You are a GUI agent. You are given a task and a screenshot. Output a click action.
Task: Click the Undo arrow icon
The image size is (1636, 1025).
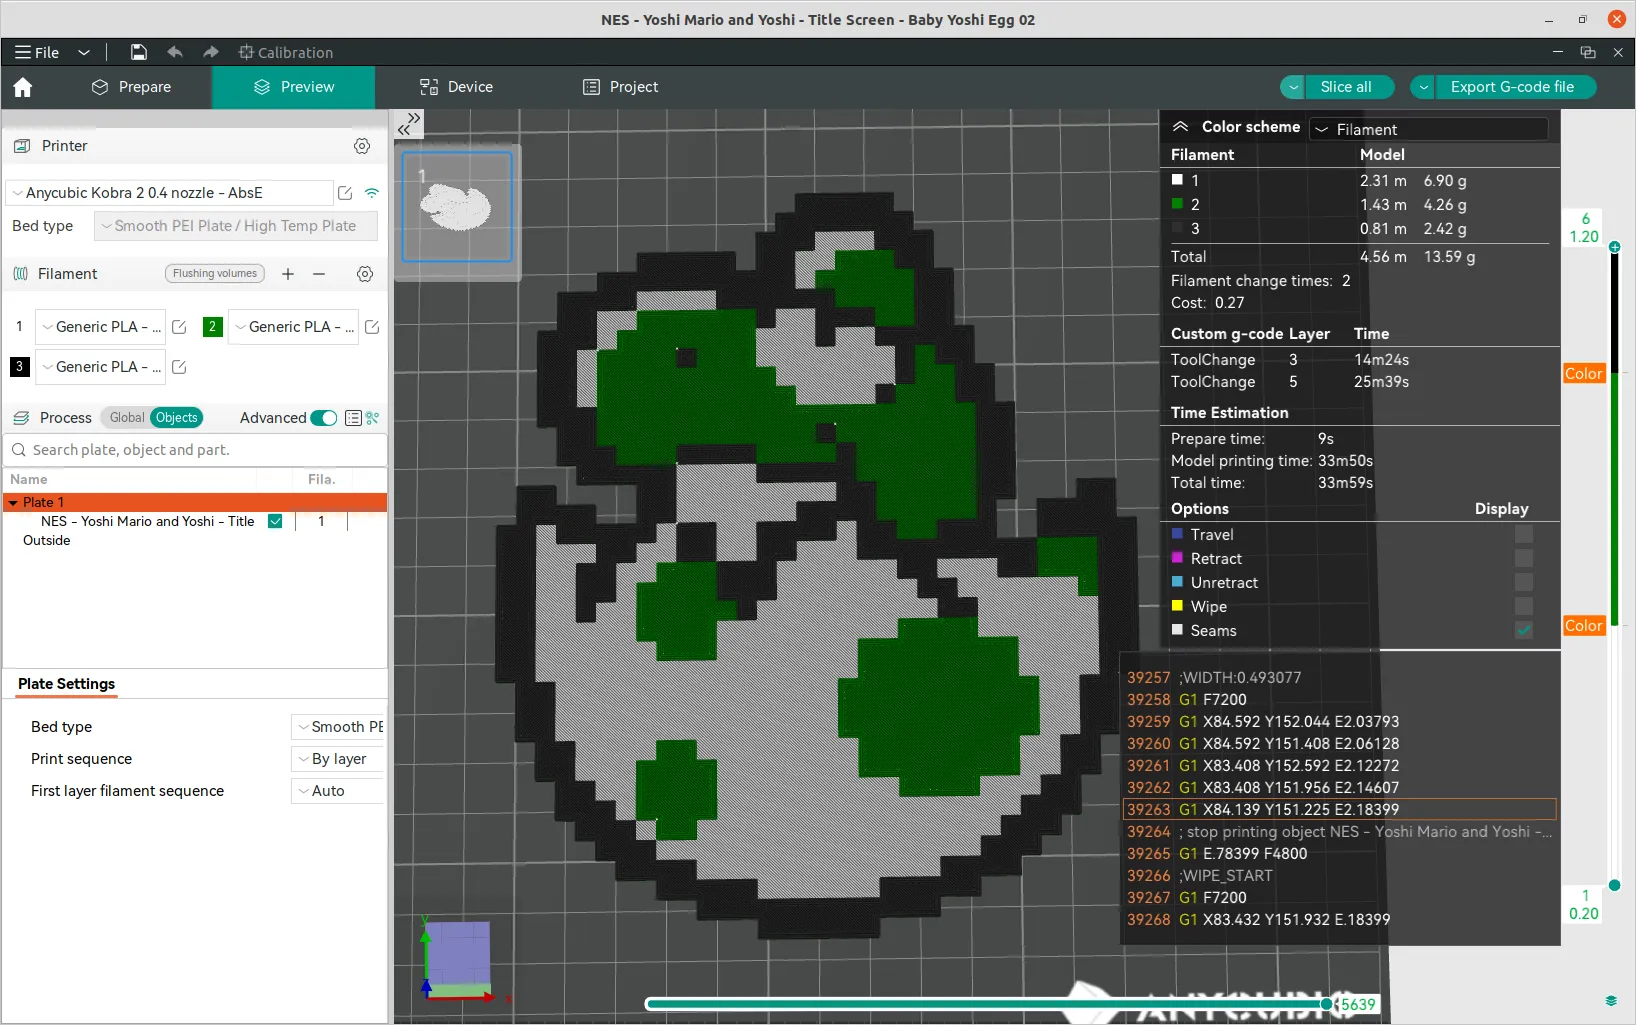tap(174, 52)
